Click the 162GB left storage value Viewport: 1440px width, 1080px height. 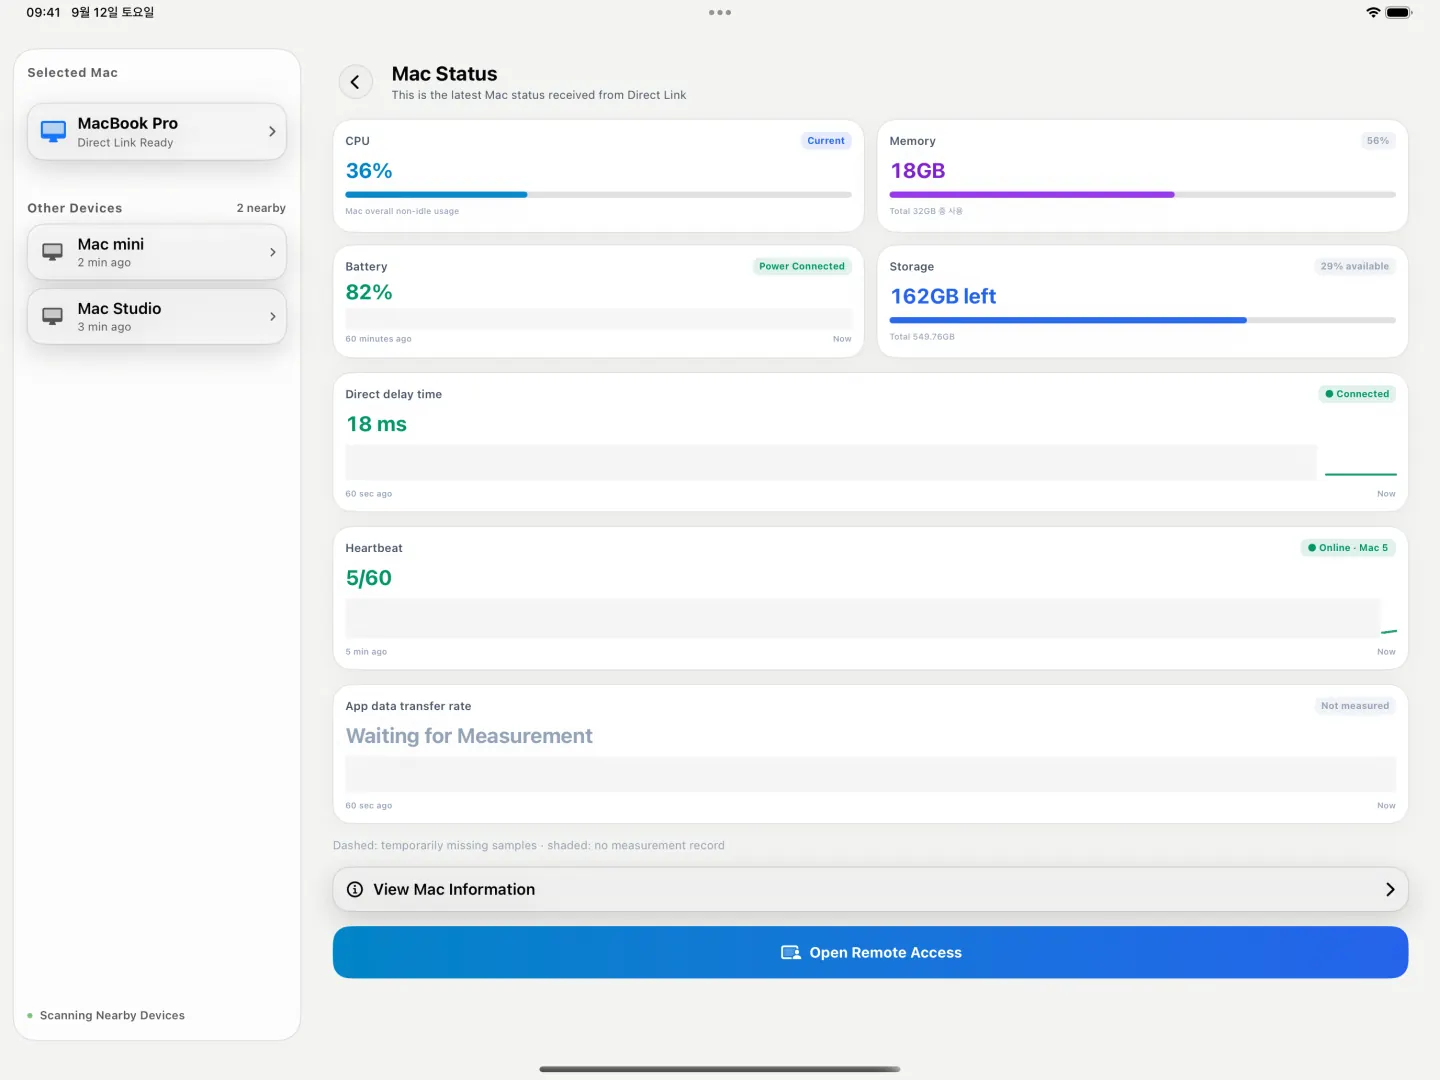point(943,296)
